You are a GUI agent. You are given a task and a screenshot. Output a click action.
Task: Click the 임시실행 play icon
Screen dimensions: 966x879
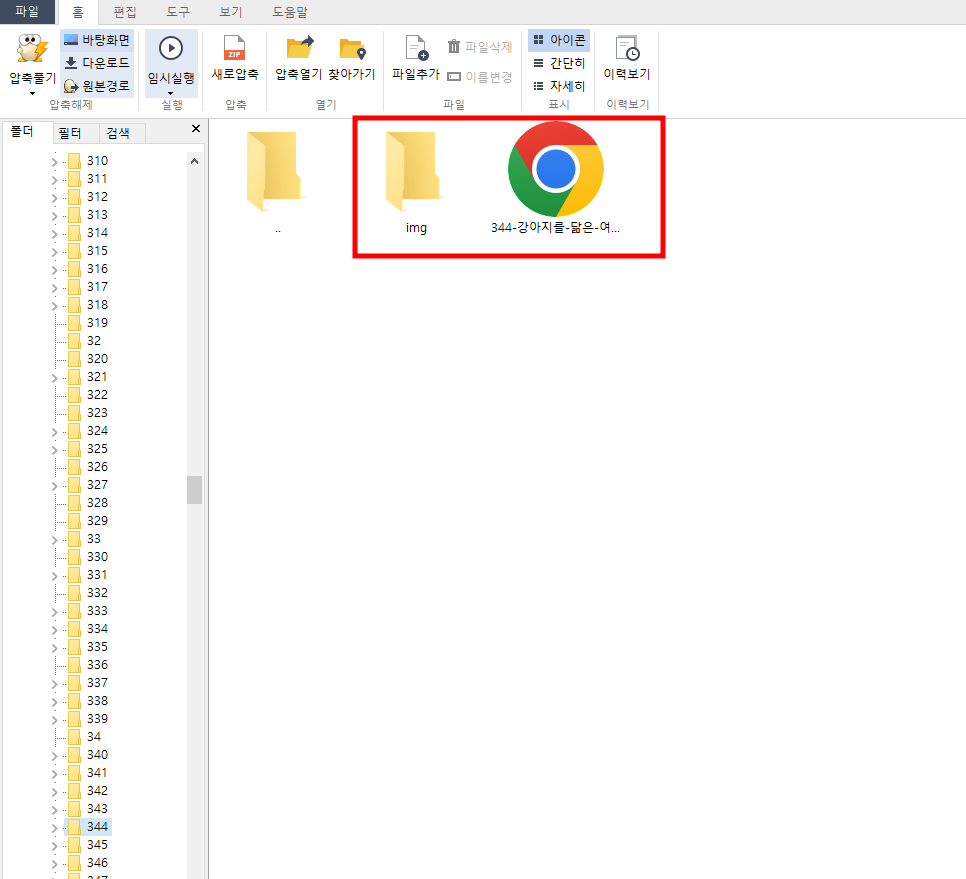(x=171, y=48)
